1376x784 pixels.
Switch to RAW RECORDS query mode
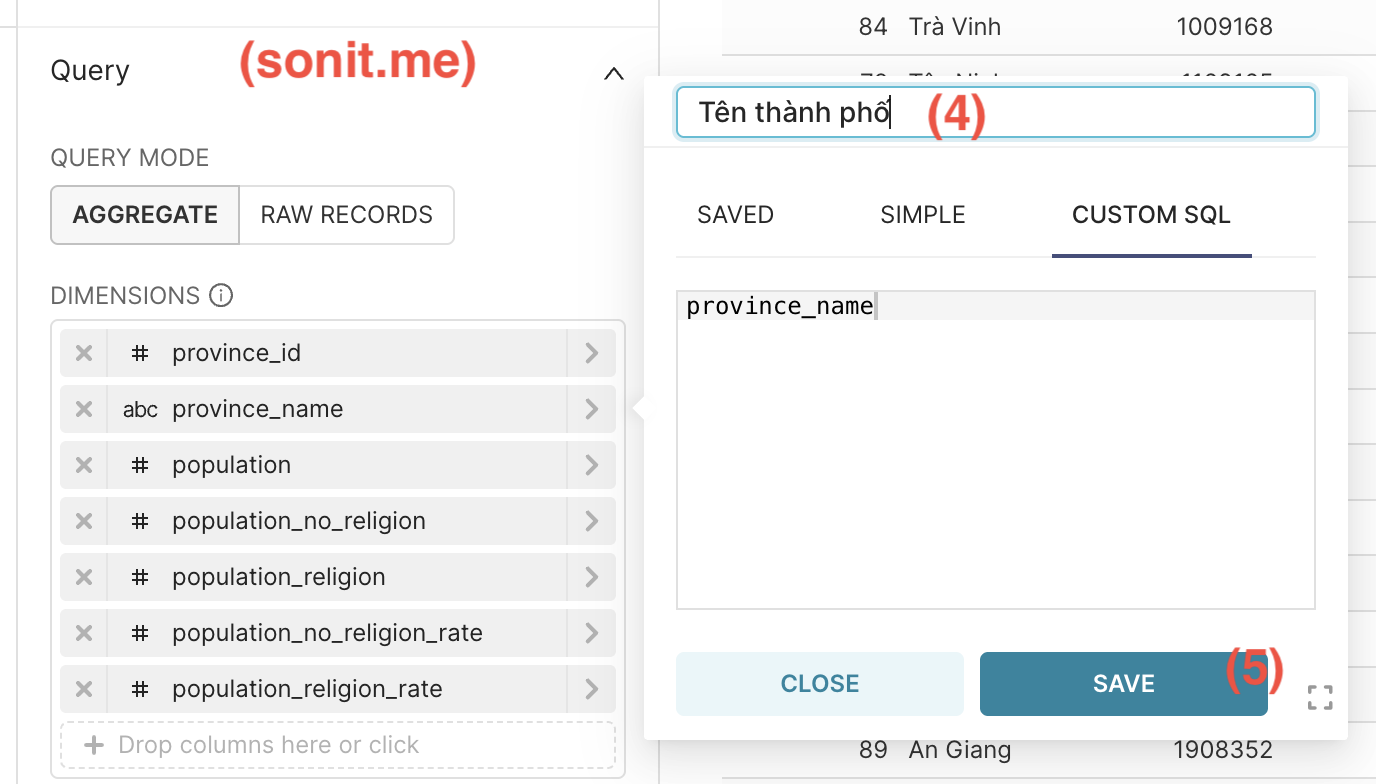(x=346, y=214)
